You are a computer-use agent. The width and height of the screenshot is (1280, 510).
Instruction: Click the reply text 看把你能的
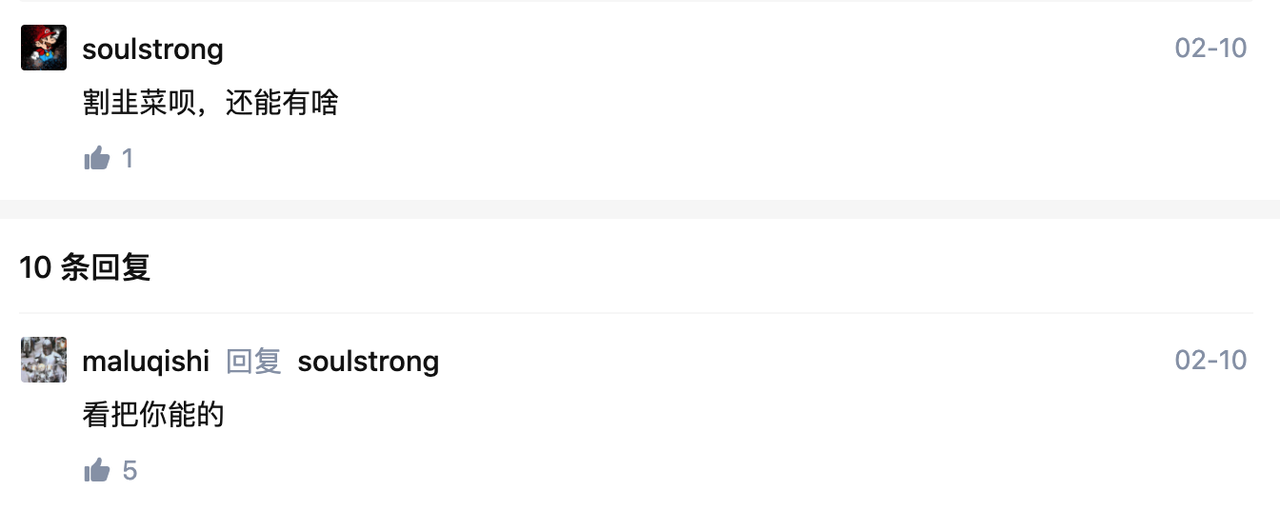153,415
